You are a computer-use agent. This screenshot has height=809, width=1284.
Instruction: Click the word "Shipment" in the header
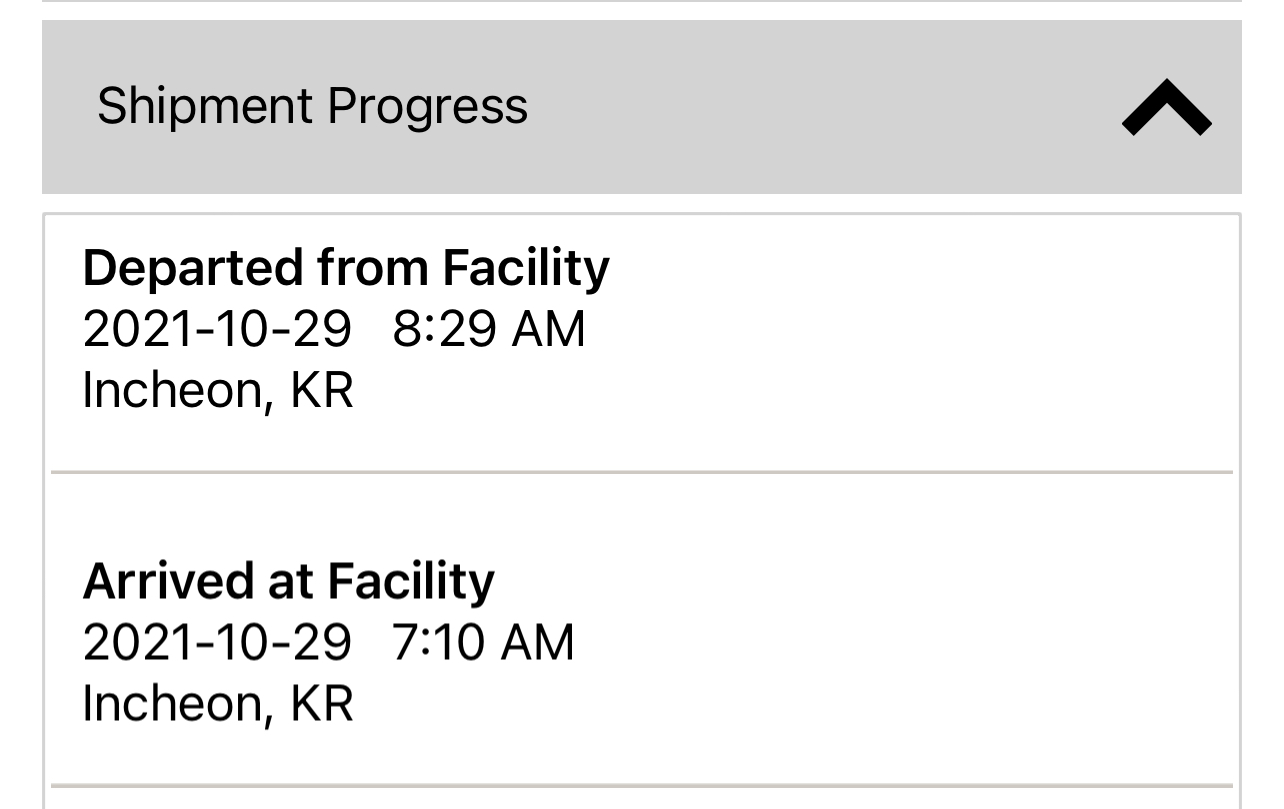[204, 106]
